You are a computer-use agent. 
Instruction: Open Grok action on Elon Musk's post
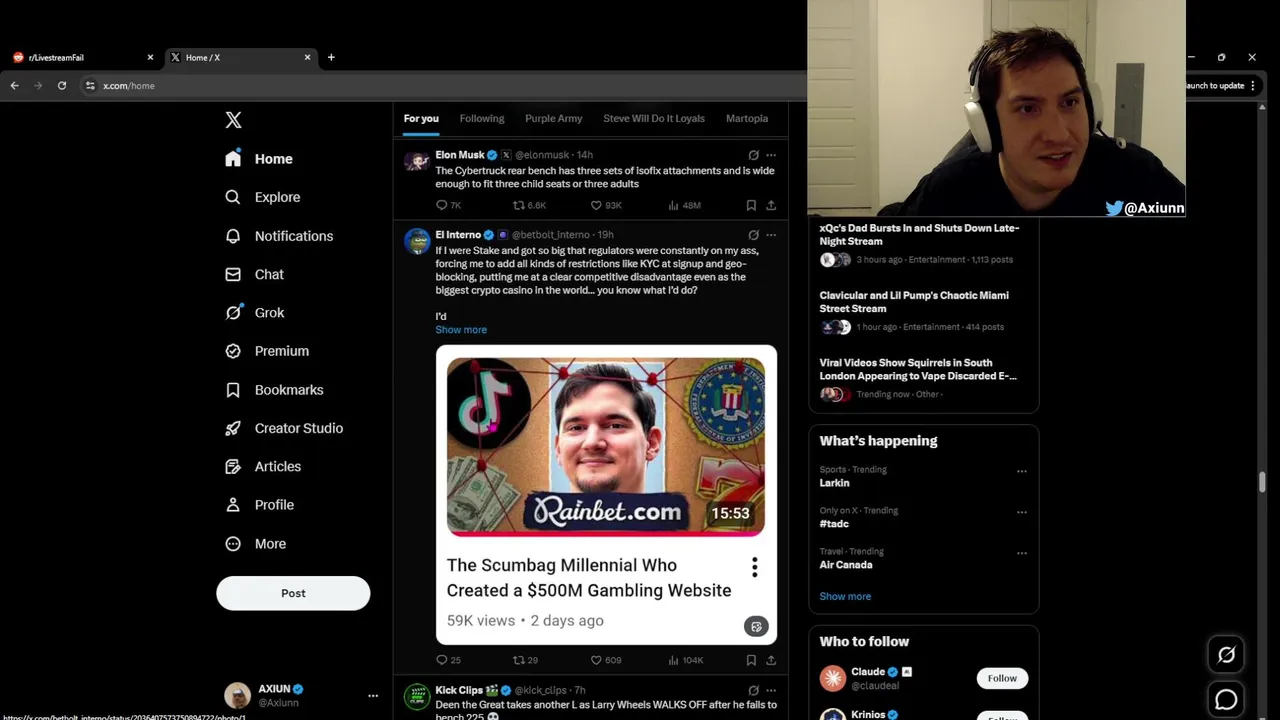tap(753, 155)
